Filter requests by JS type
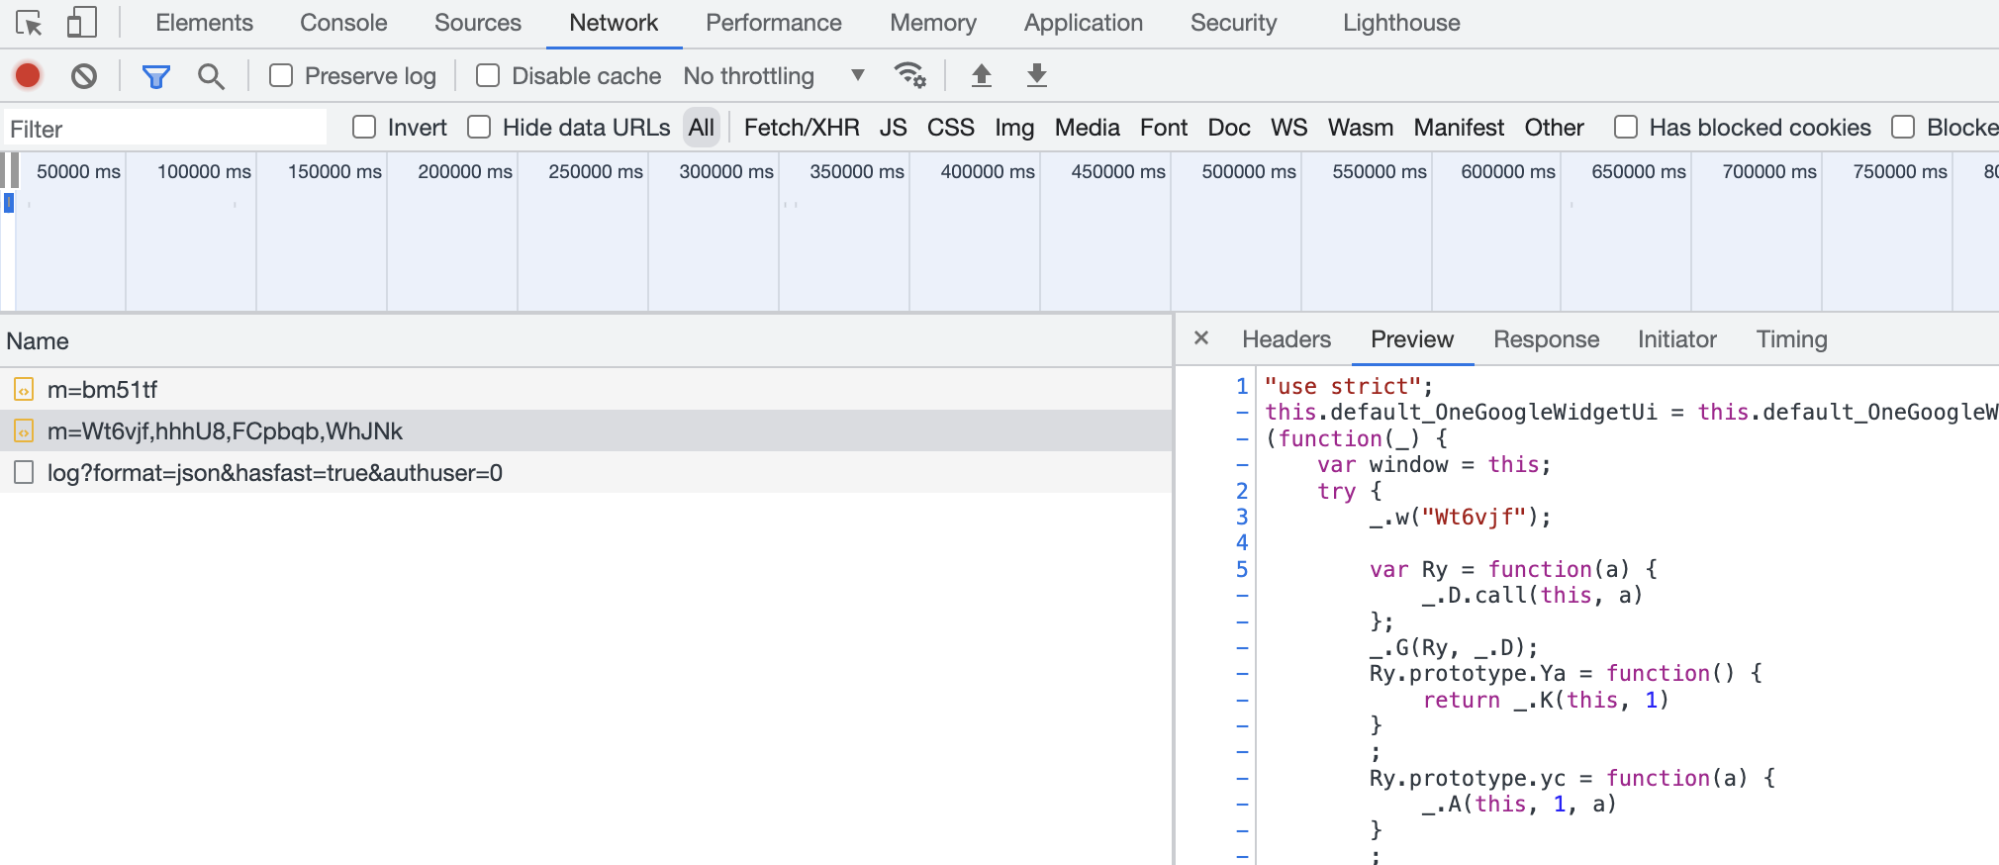Viewport: 1999px width, 865px height. (x=892, y=128)
